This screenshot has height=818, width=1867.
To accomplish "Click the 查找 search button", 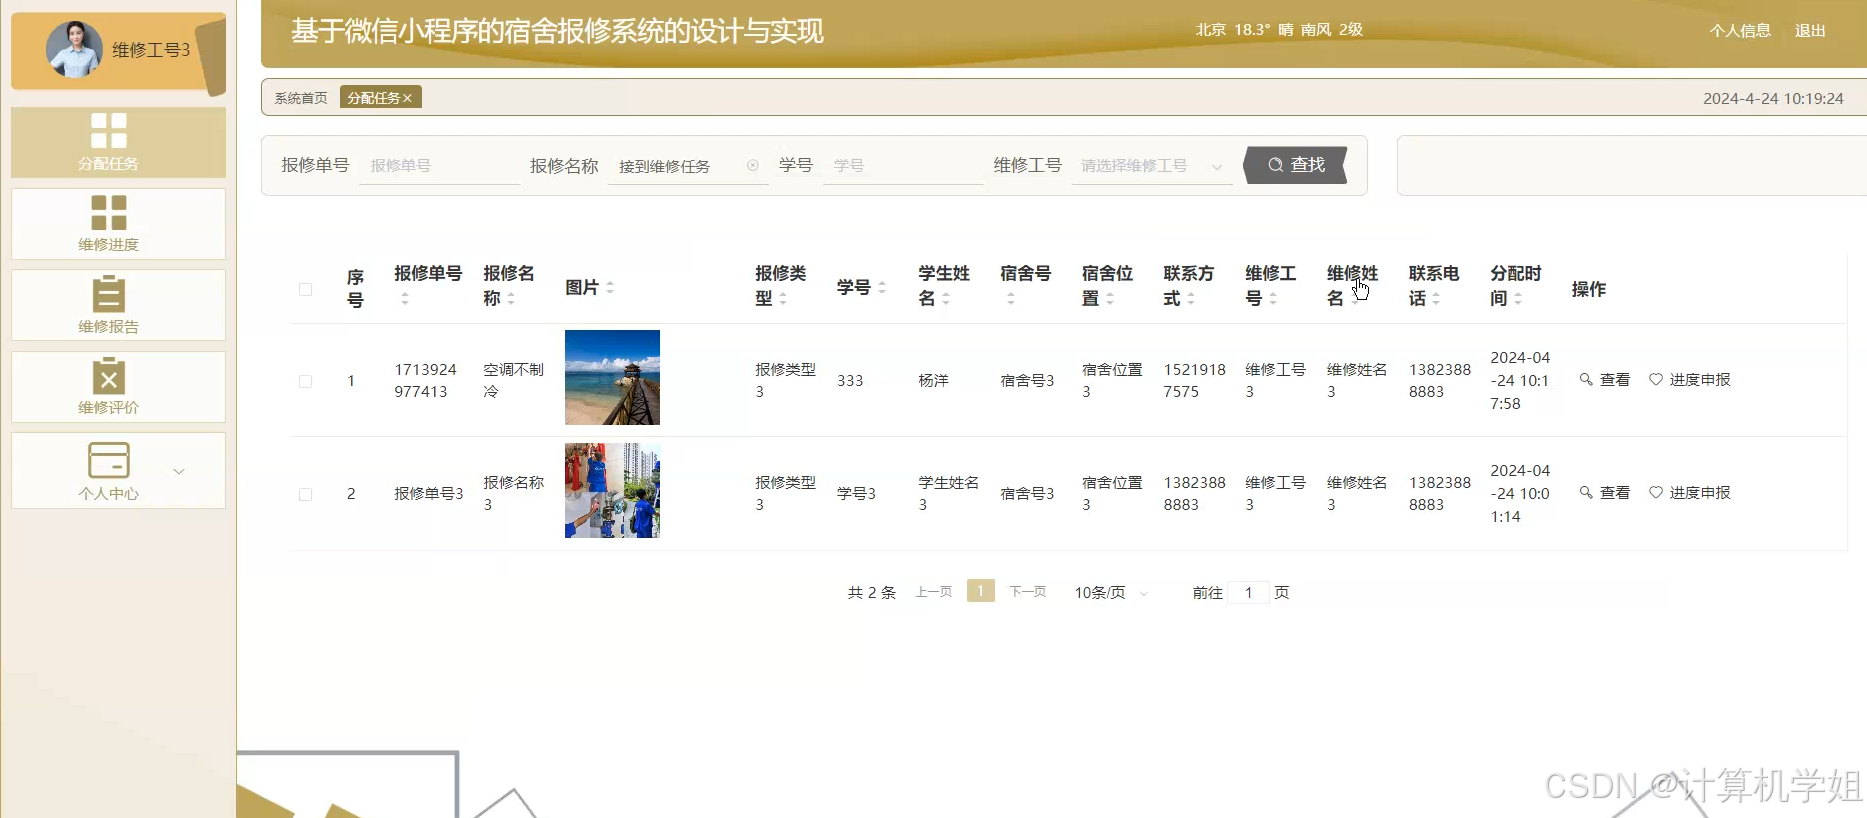I will click(1296, 165).
